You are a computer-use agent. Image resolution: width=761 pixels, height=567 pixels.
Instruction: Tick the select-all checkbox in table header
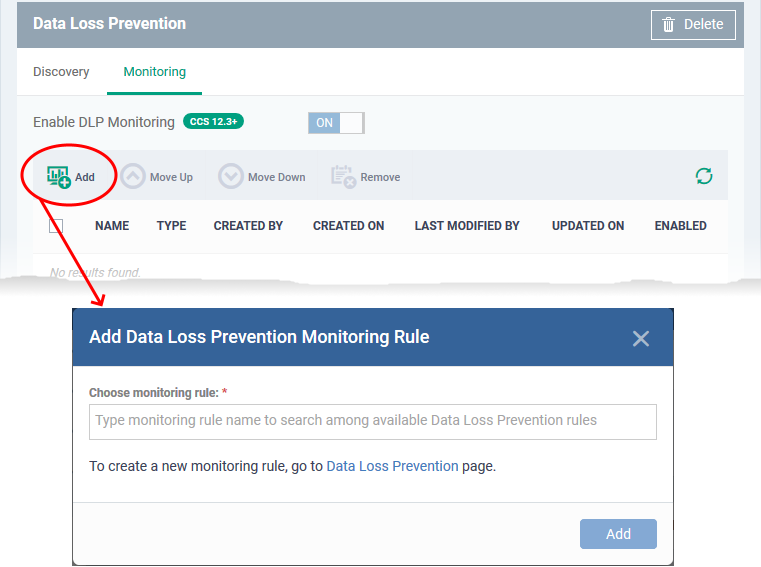tap(56, 226)
